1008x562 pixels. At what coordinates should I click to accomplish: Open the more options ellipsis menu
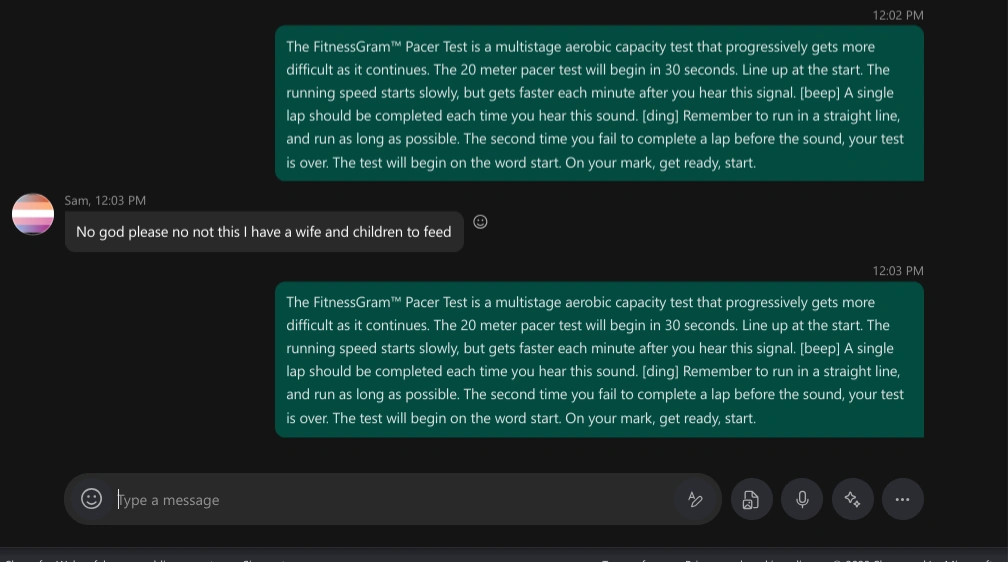coord(902,499)
